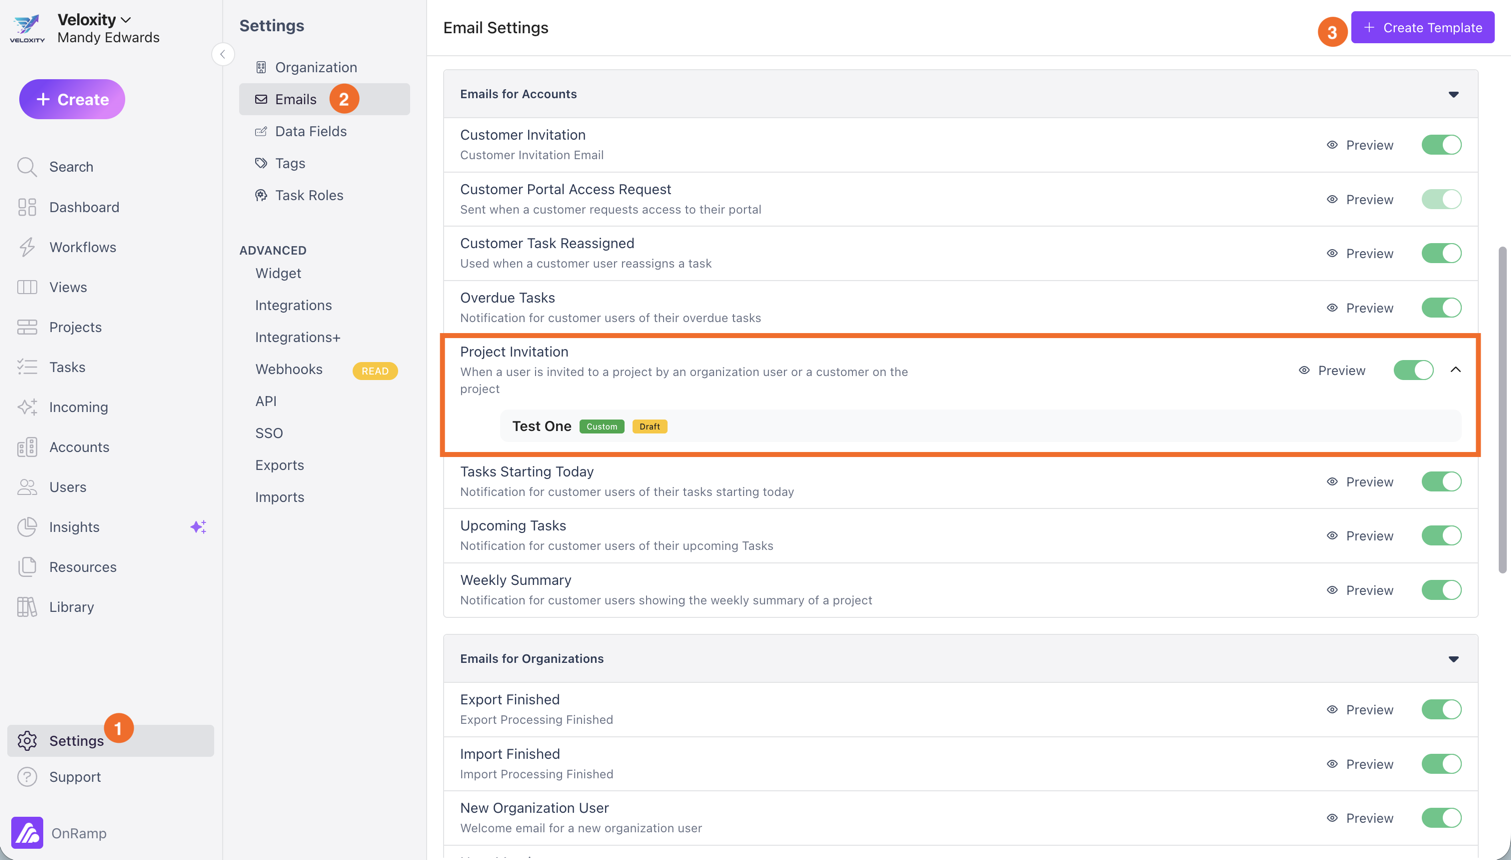The width and height of the screenshot is (1511, 860).
Task: Collapse the Emails for Accounts section
Action: pos(1453,95)
